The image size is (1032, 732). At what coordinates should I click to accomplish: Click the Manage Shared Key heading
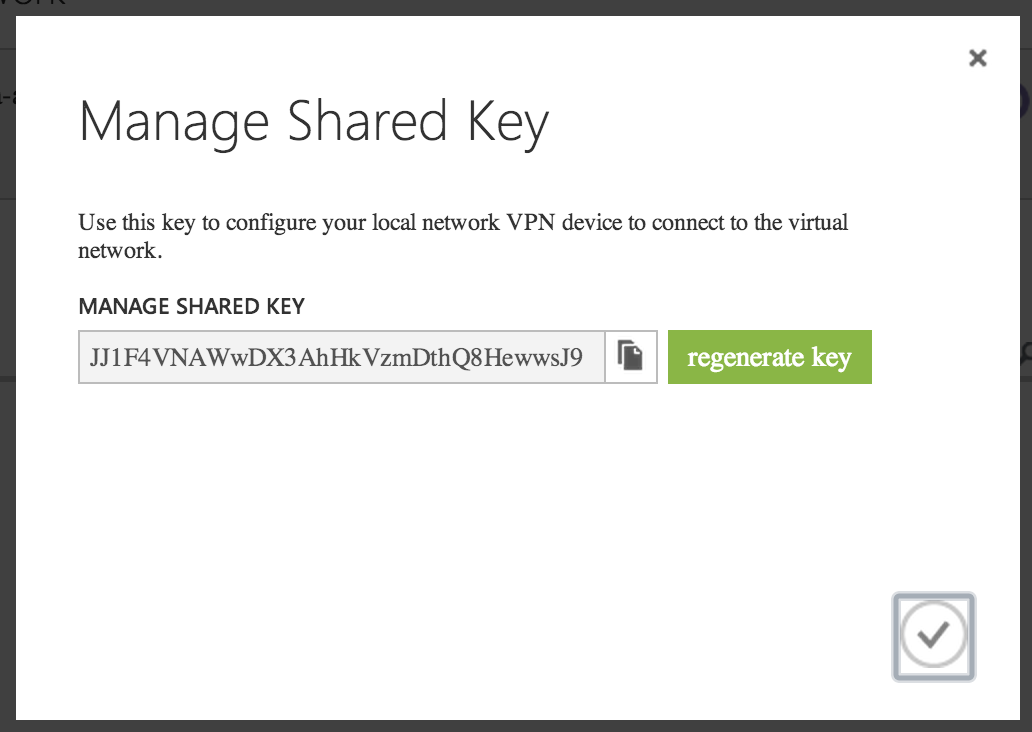pyautogui.click(x=313, y=122)
